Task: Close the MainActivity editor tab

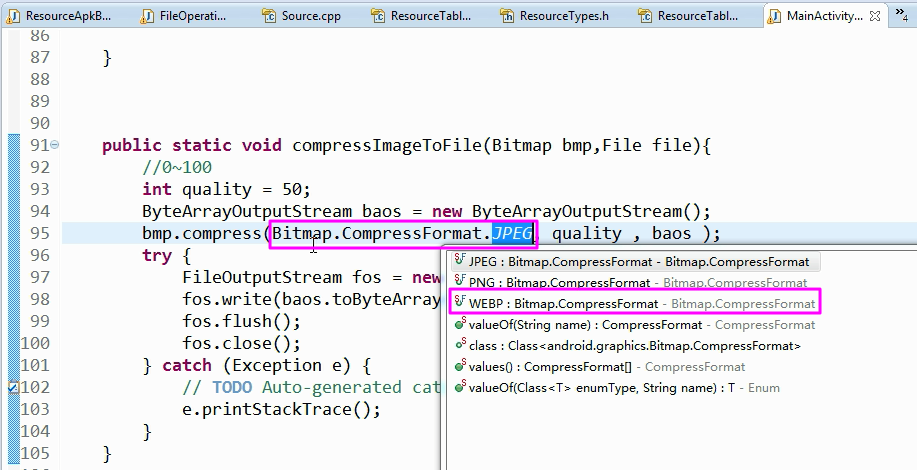Action: (x=875, y=16)
